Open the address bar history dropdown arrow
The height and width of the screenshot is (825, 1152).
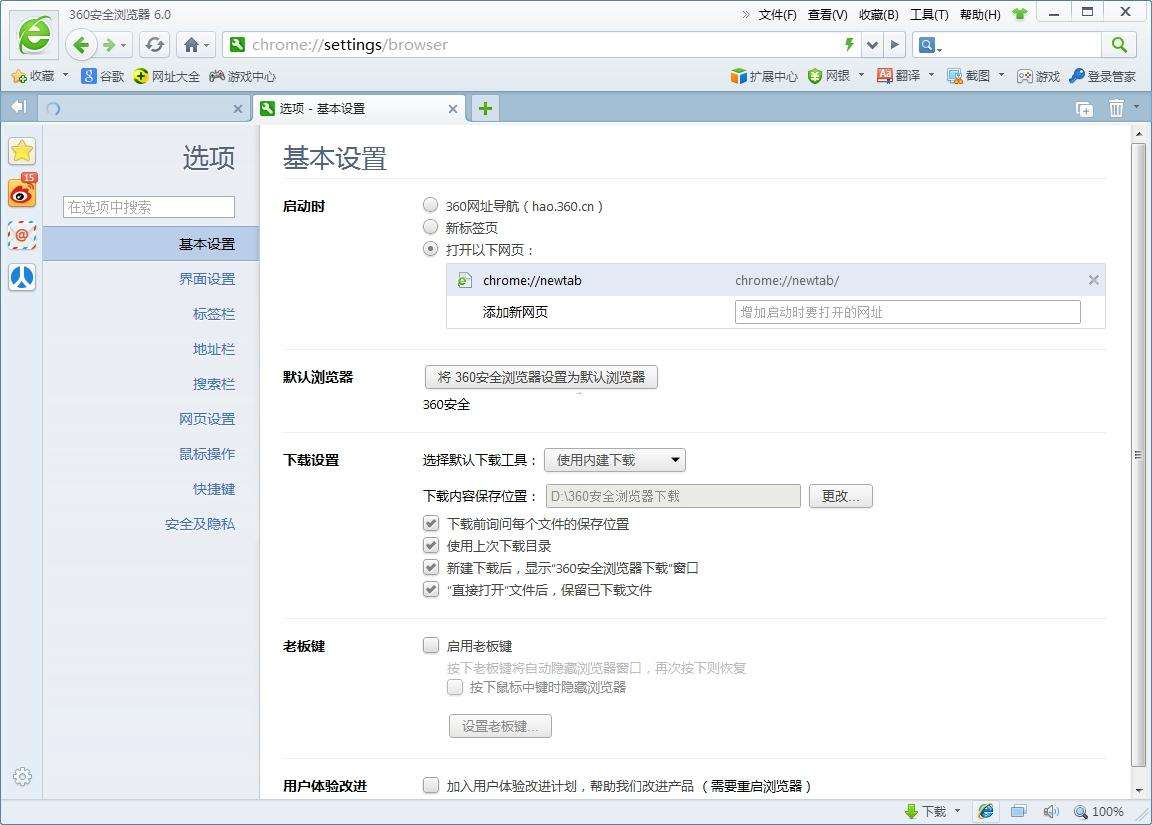[872, 45]
